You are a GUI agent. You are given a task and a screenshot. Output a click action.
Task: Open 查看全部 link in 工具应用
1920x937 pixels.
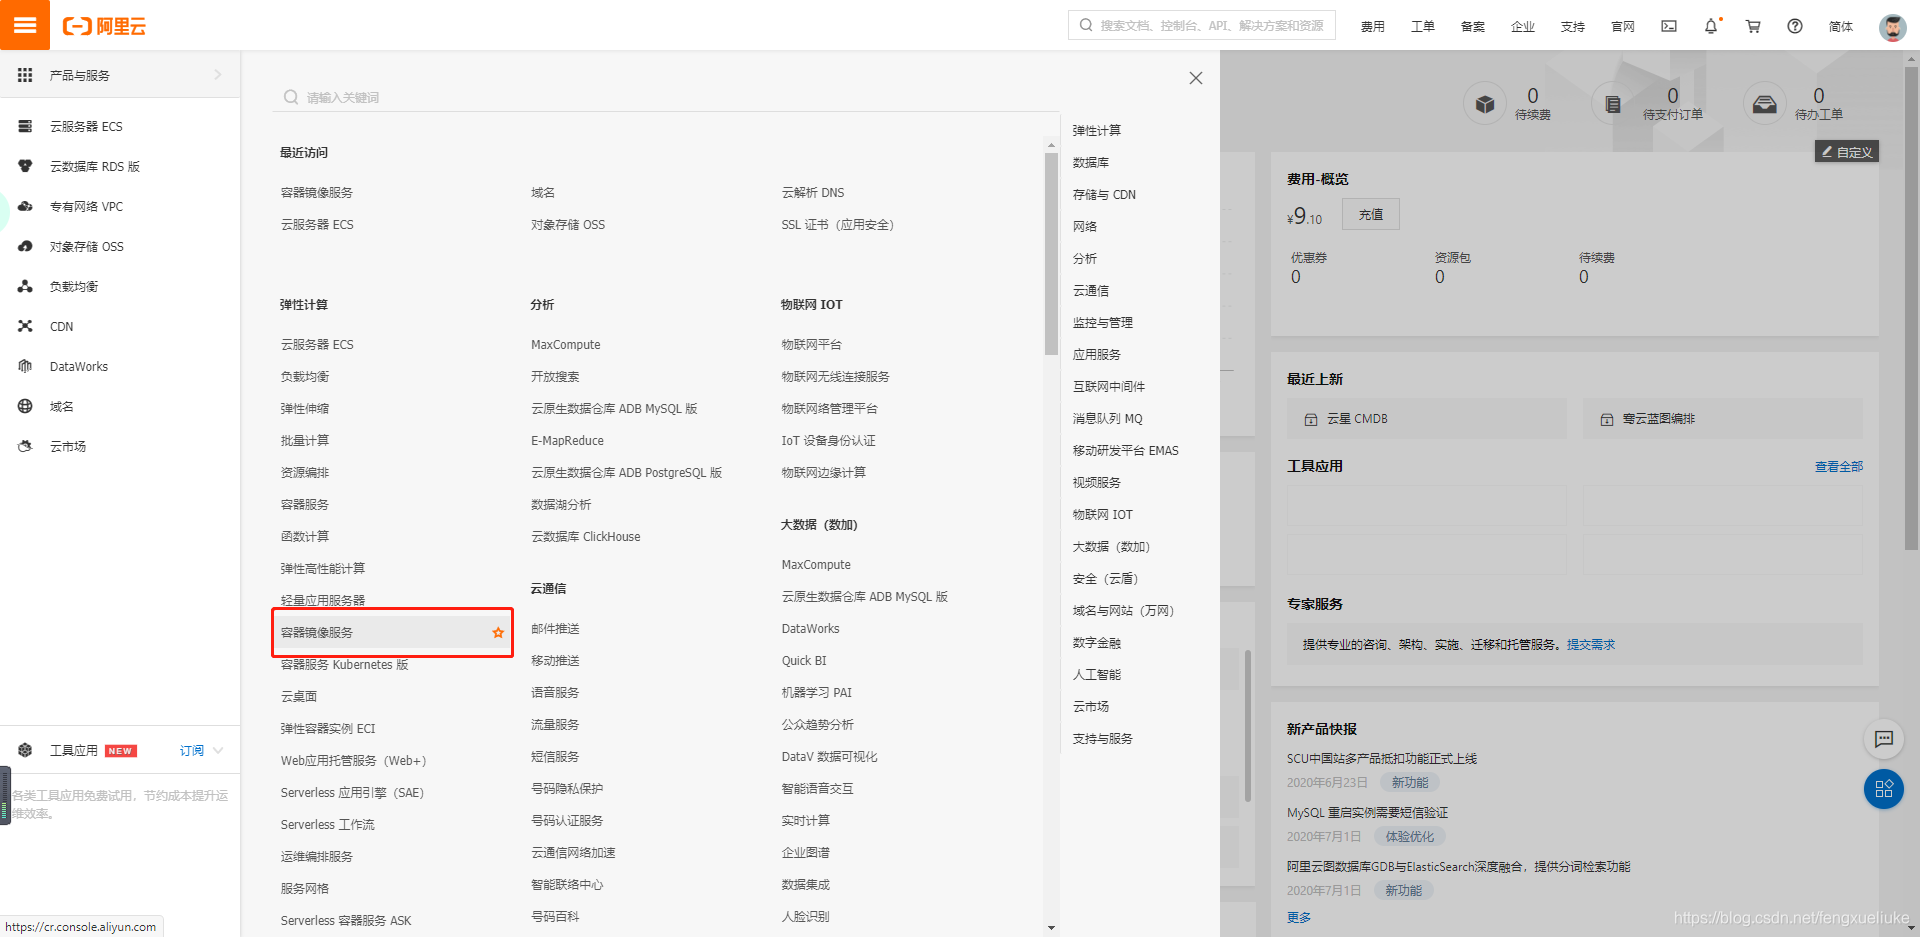[x=1839, y=466]
